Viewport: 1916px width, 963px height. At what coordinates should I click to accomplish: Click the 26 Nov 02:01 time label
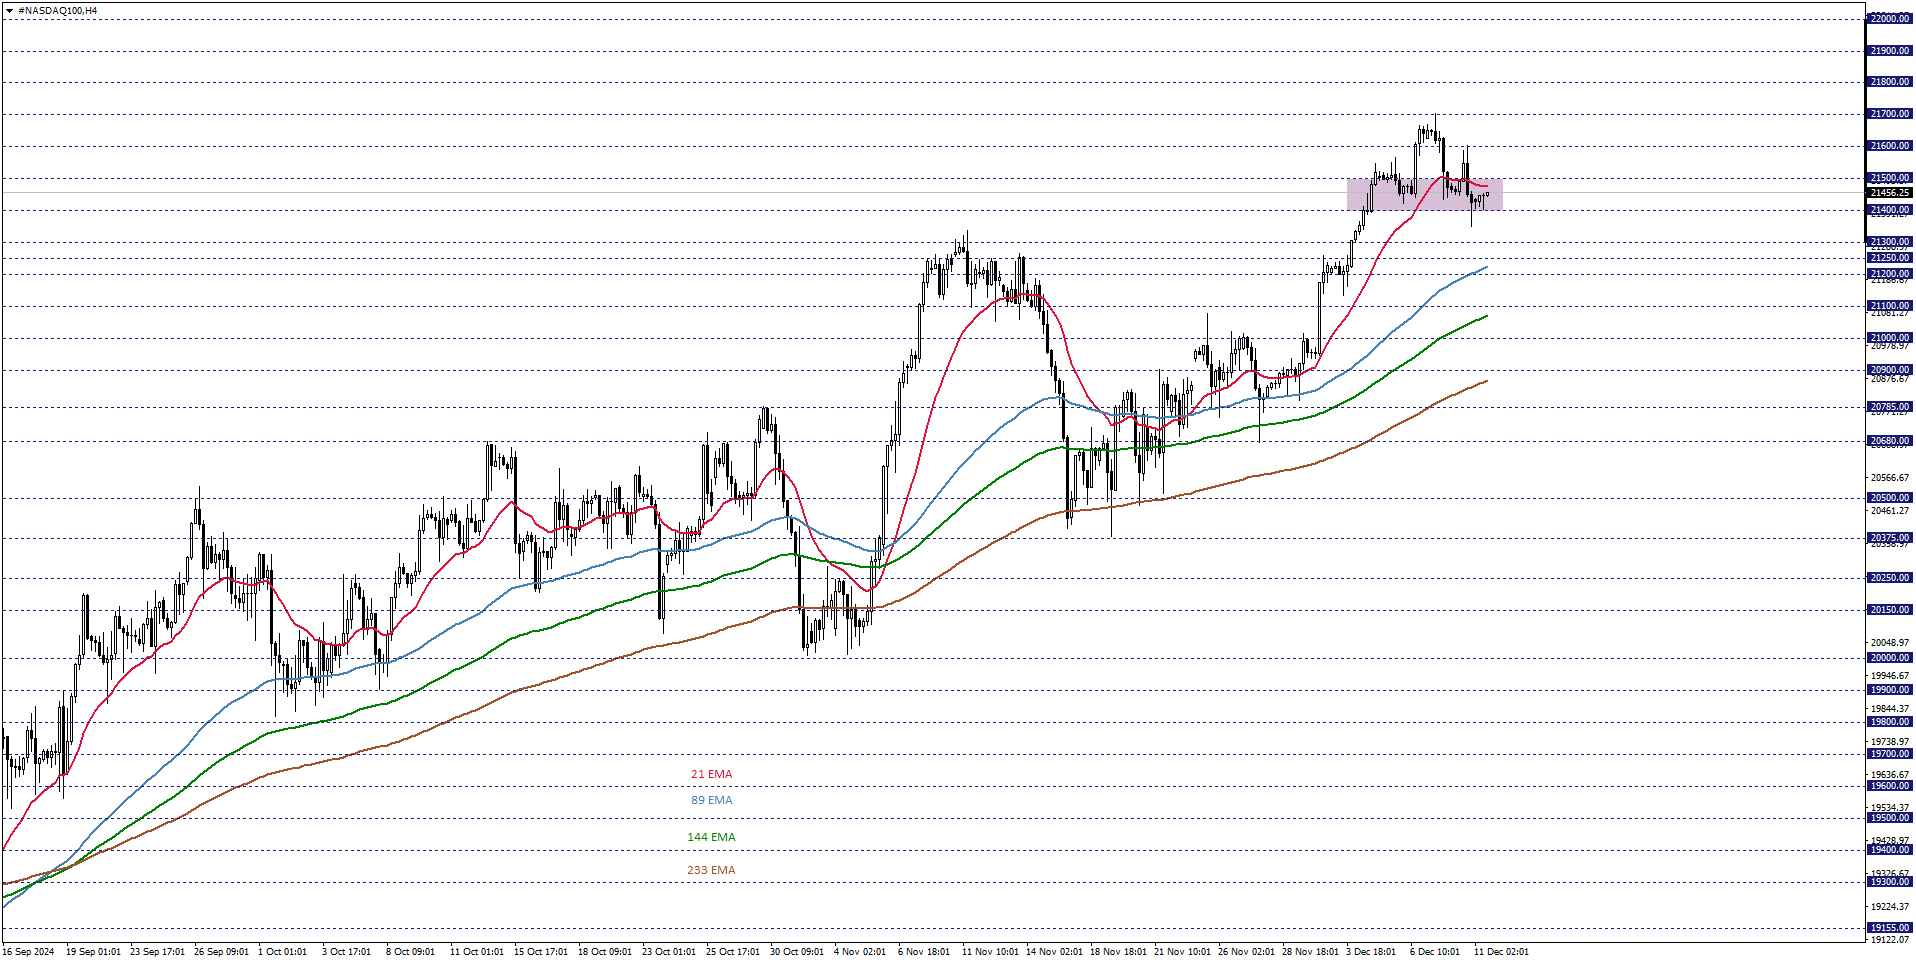pyautogui.click(x=1246, y=952)
